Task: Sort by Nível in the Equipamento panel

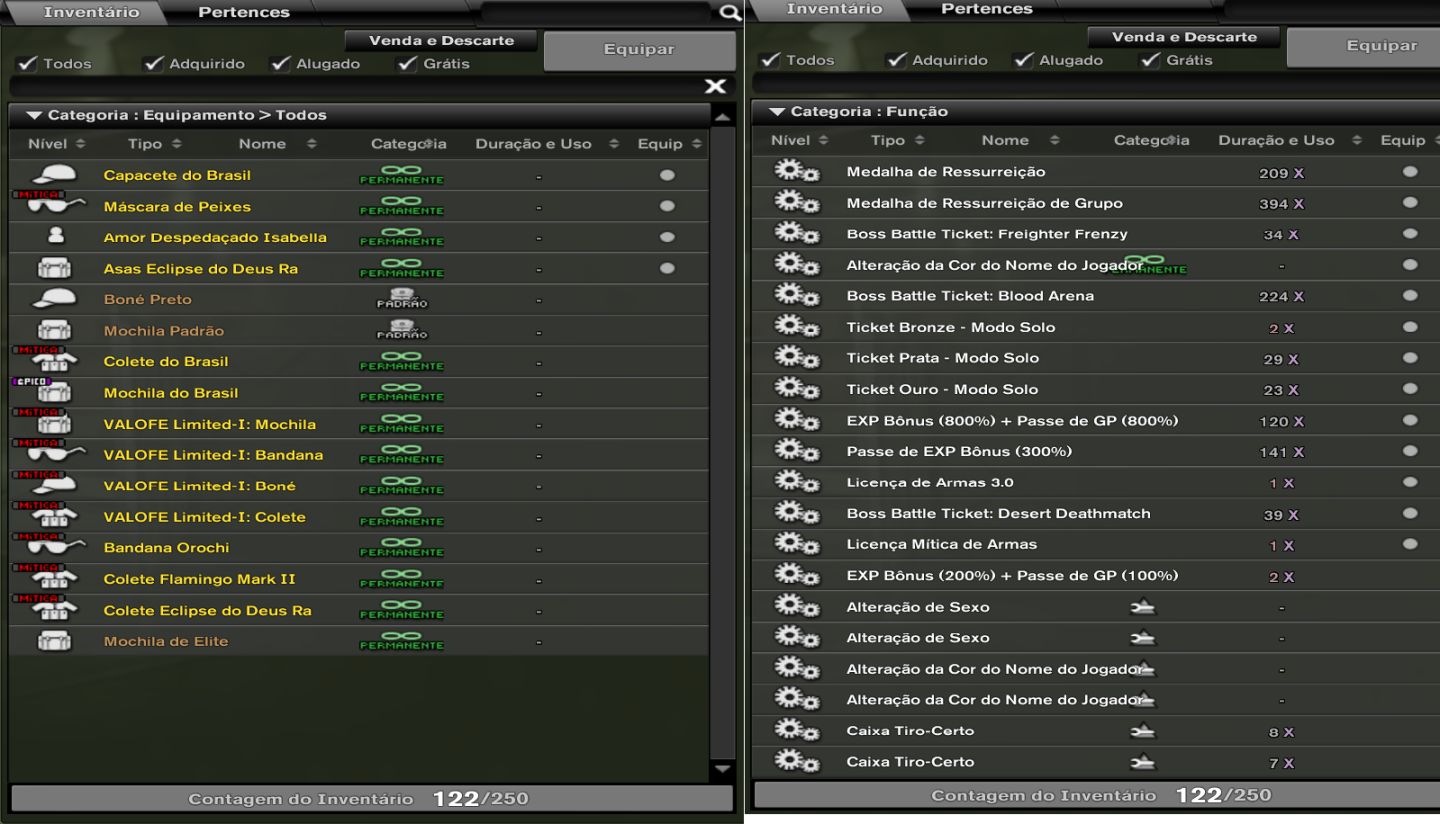Action: (x=57, y=144)
